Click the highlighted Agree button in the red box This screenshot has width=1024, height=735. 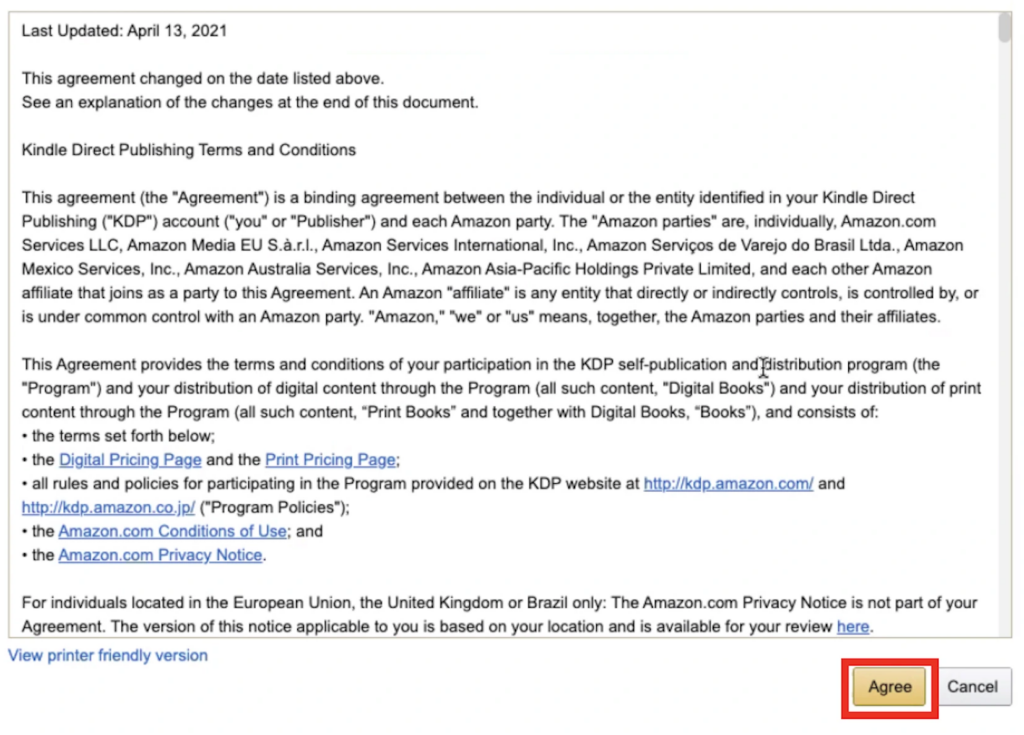[x=888, y=687]
